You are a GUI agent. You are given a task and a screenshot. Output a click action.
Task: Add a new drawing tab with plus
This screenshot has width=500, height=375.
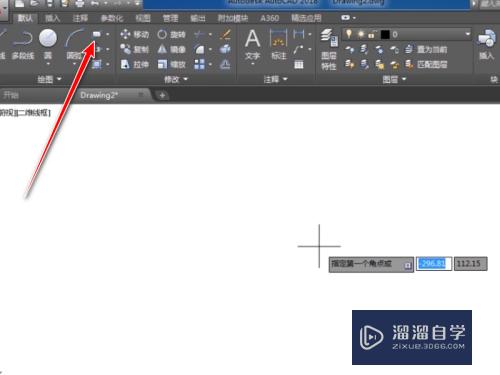(162, 96)
